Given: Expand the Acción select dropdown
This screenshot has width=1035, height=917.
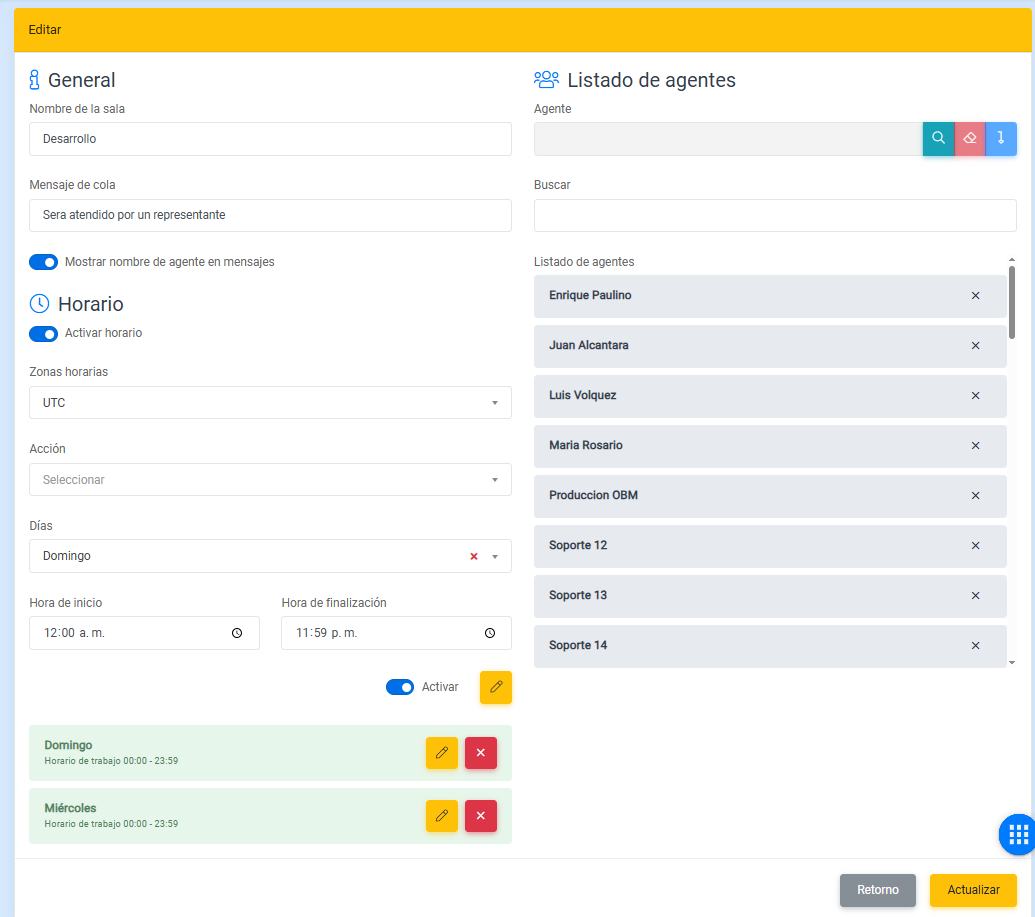Looking at the screenshot, I should (x=270, y=480).
